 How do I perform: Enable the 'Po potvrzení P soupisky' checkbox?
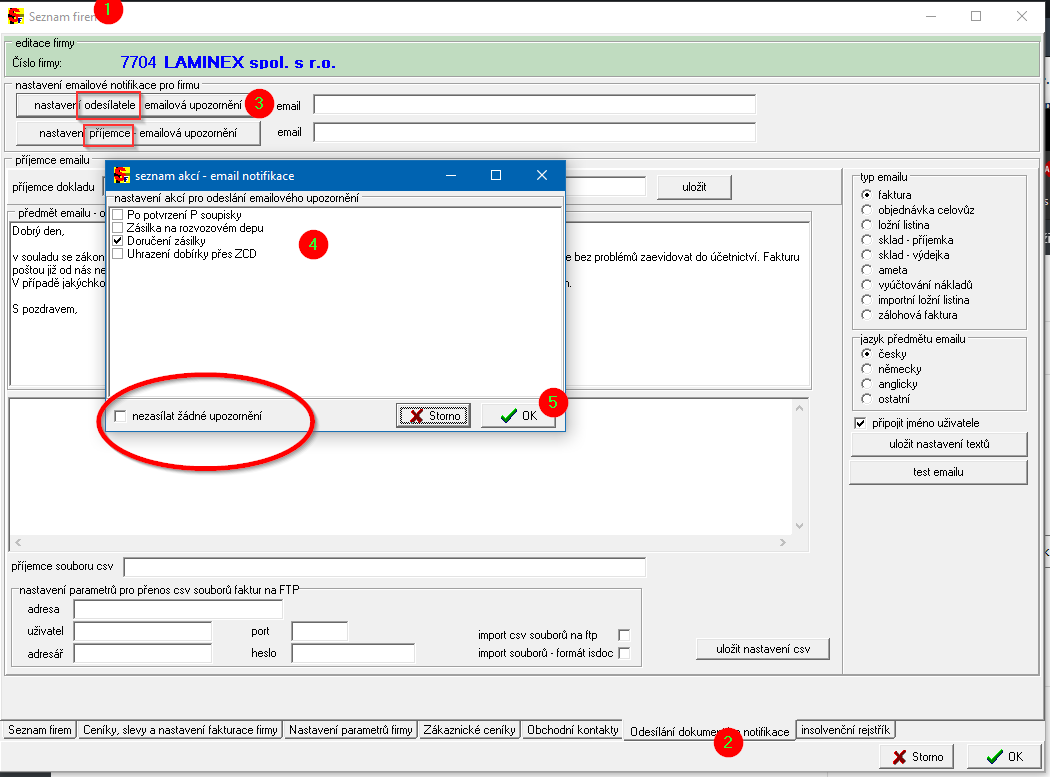(x=118, y=215)
